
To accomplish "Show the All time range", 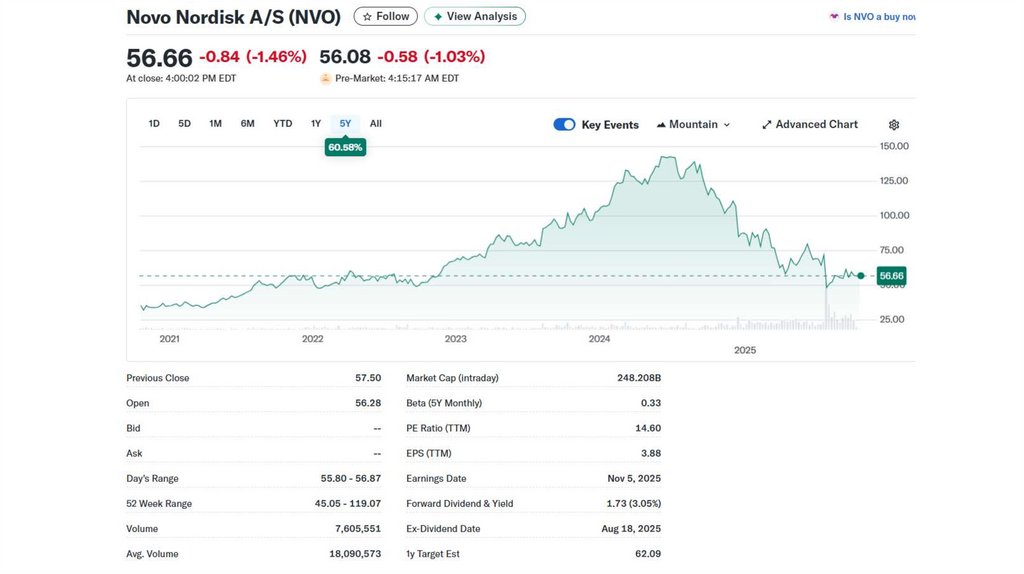I will point(376,124).
